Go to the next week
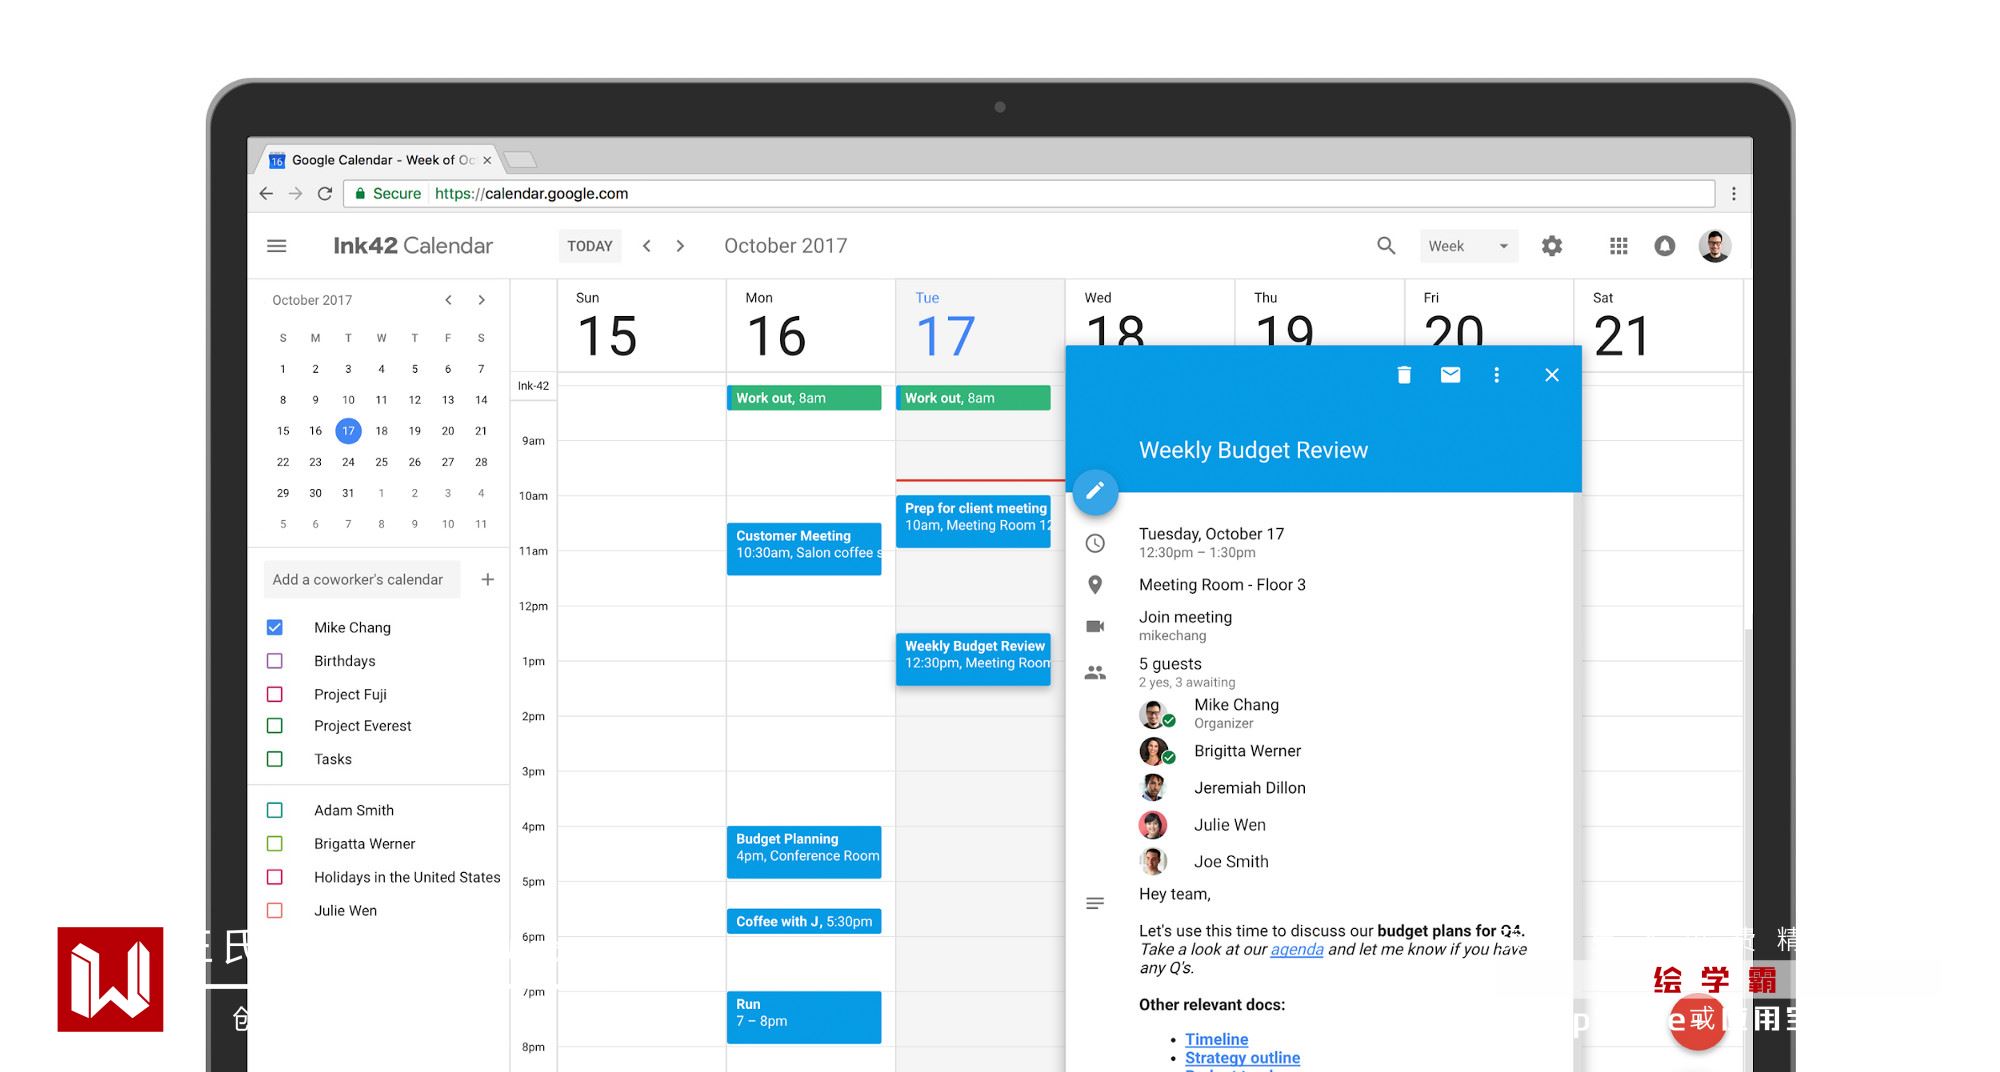The width and height of the screenshot is (2000, 1072). pyautogui.click(x=680, y=246)
